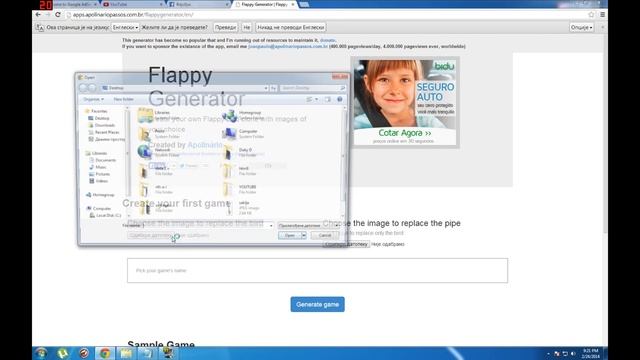Select the Flappy Generator browser tab

click(x=264, y=4)
